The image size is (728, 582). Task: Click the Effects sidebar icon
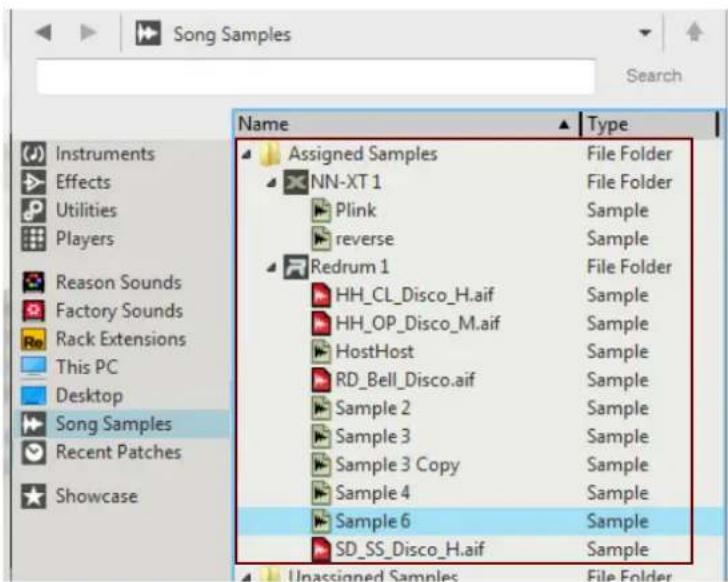33,182
